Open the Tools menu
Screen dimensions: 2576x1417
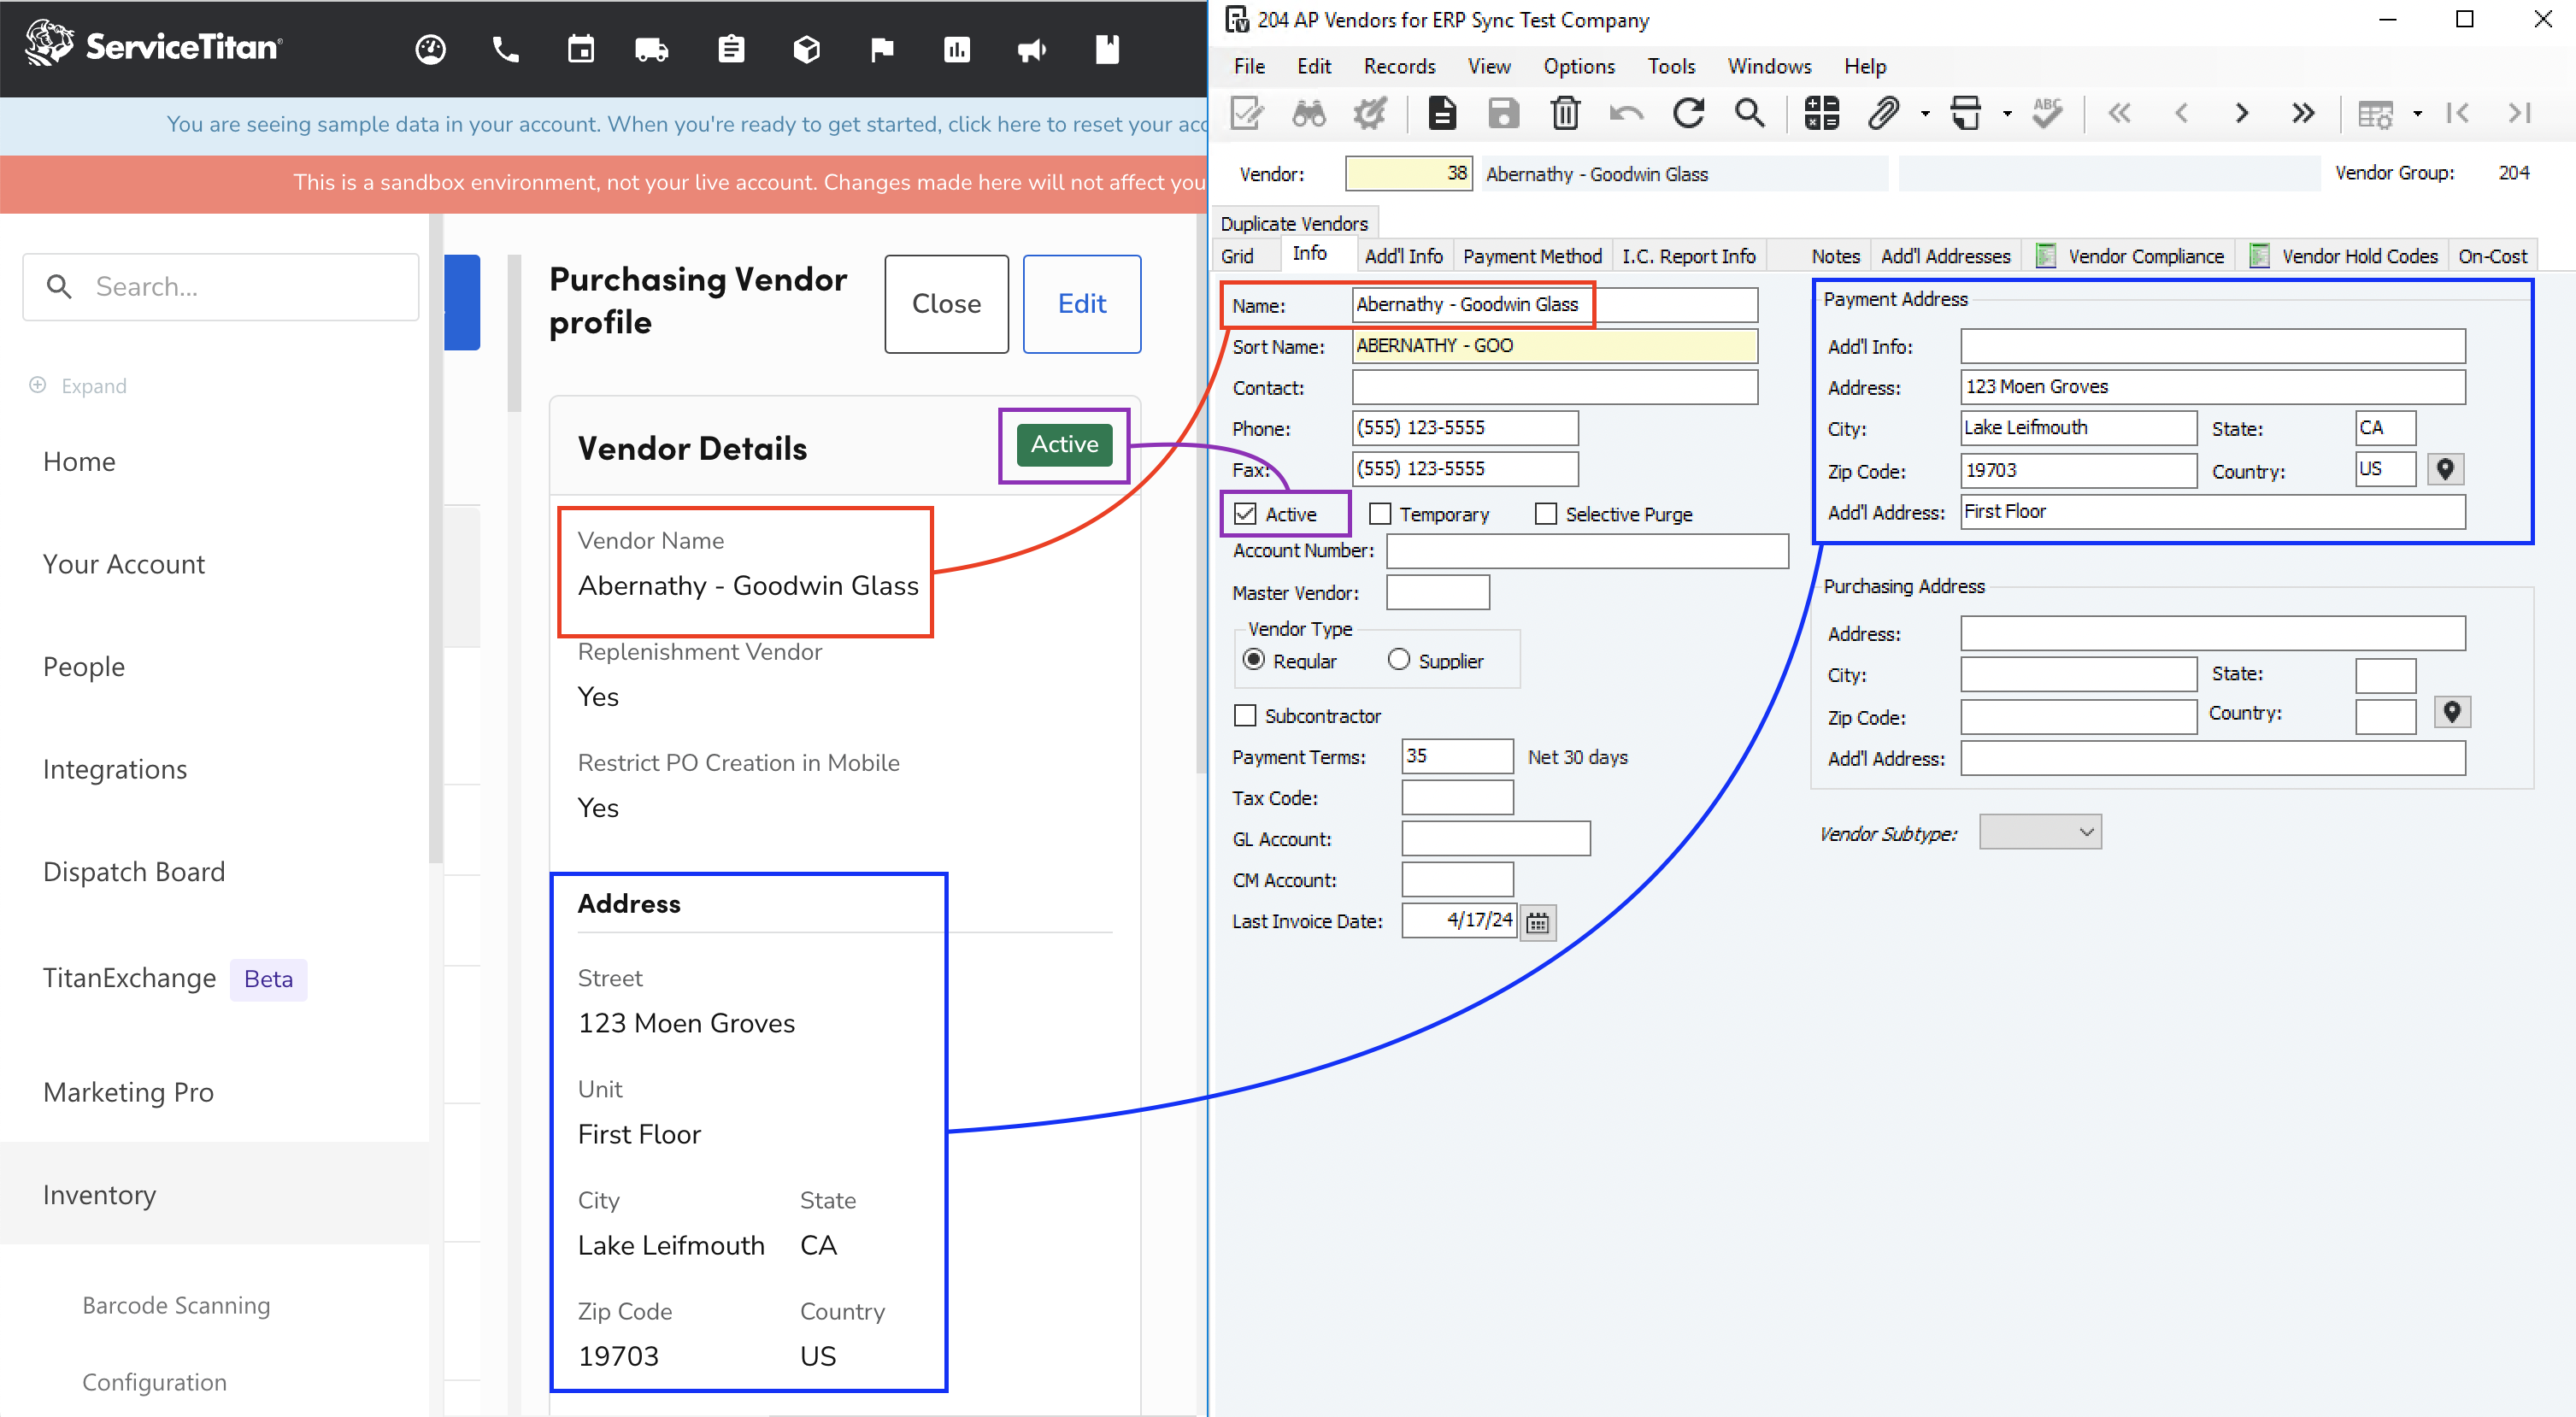pos(1671,66)
